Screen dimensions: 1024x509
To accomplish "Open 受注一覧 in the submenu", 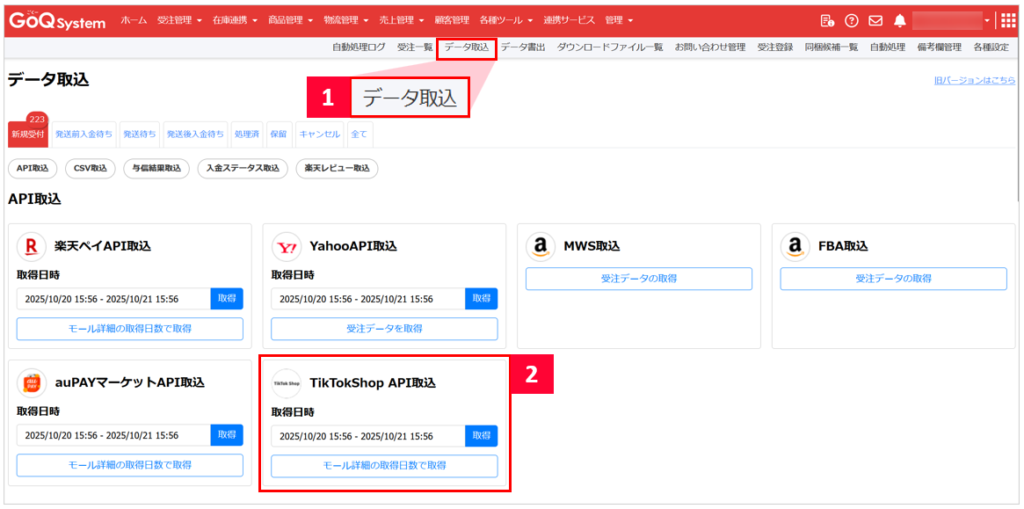I will tap(415, 47).
